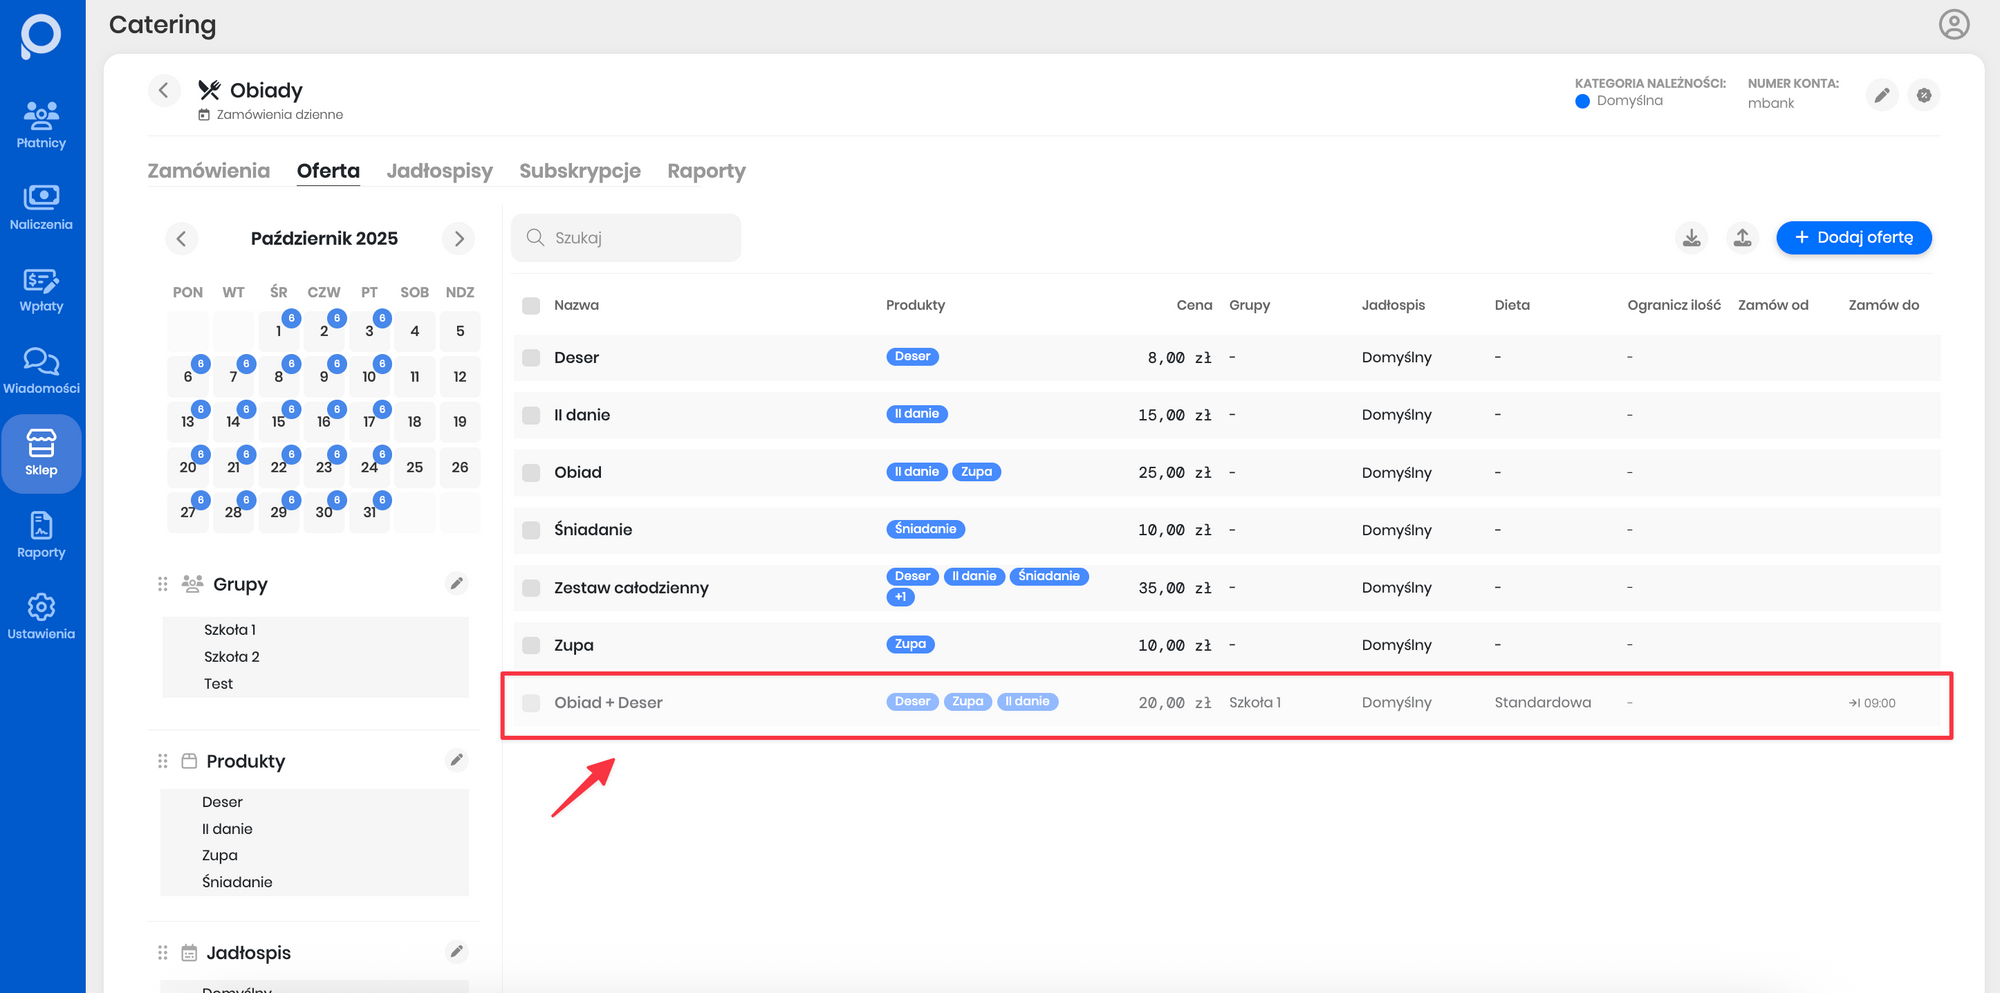Switch to the Jadłospisy tab
The width and height of the screenshot is (2000, 993).
(439, 171)
